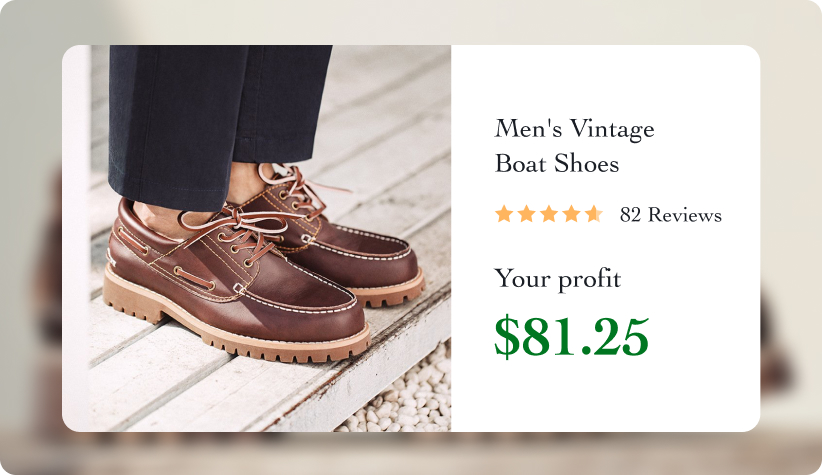This screenshot has height=475, width=822.
Task: Click the first rating star
Action: pos(504,214)
